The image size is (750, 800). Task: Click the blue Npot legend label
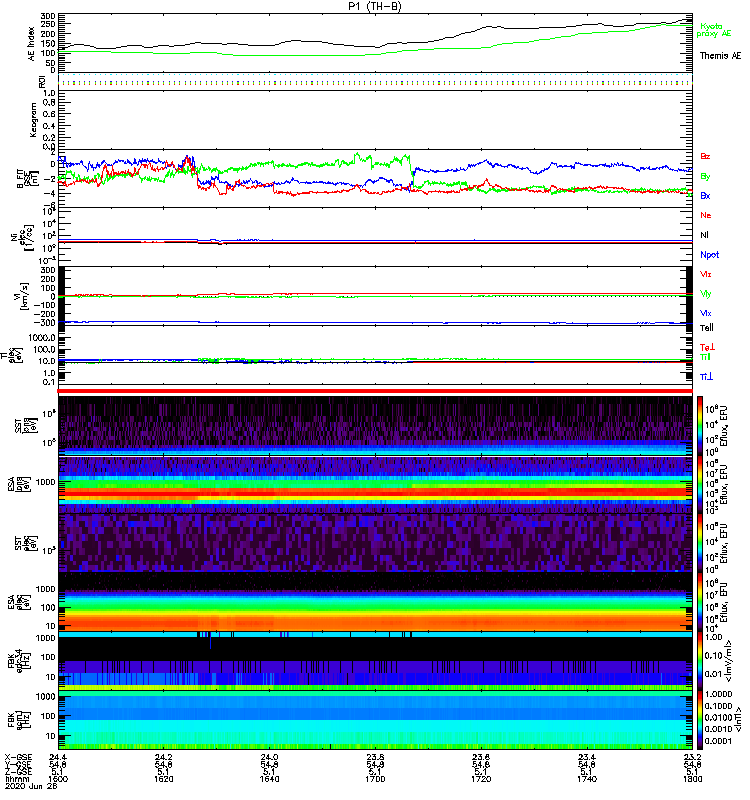710,255
